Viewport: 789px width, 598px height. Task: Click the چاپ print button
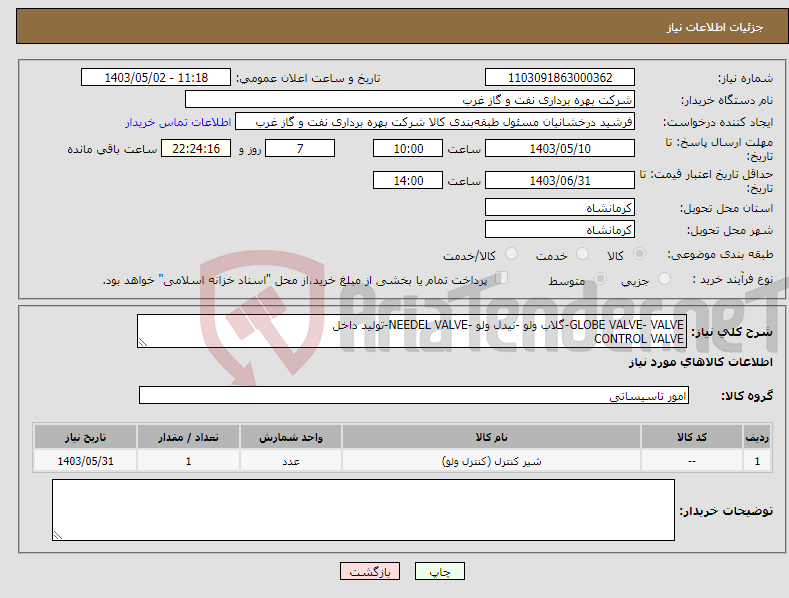pyautogui.click(x=440, y=571)
